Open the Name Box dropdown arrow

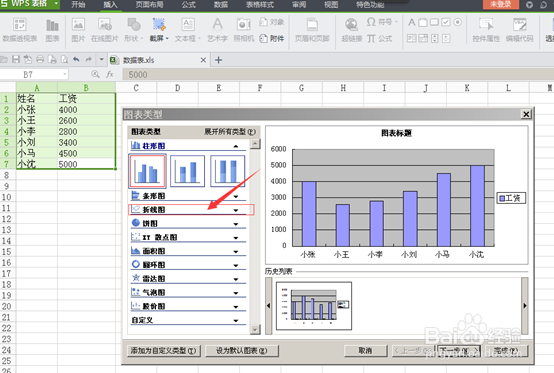click(65, 74)
